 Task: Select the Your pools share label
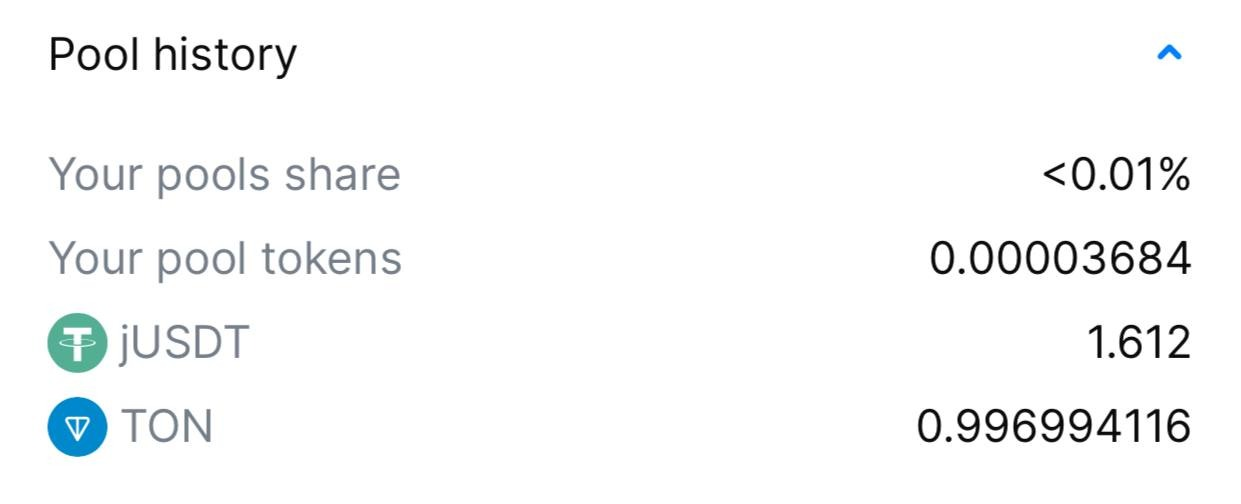(224, 175)
